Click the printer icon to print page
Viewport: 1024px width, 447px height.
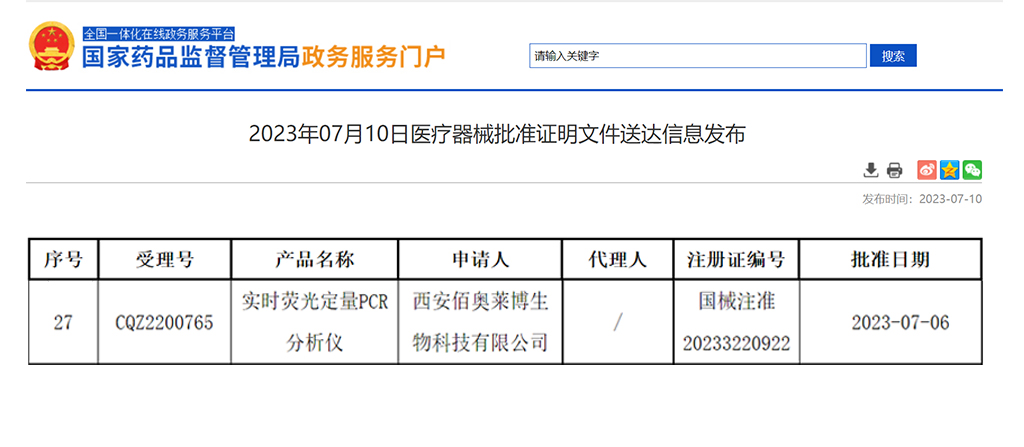point(894,170)
